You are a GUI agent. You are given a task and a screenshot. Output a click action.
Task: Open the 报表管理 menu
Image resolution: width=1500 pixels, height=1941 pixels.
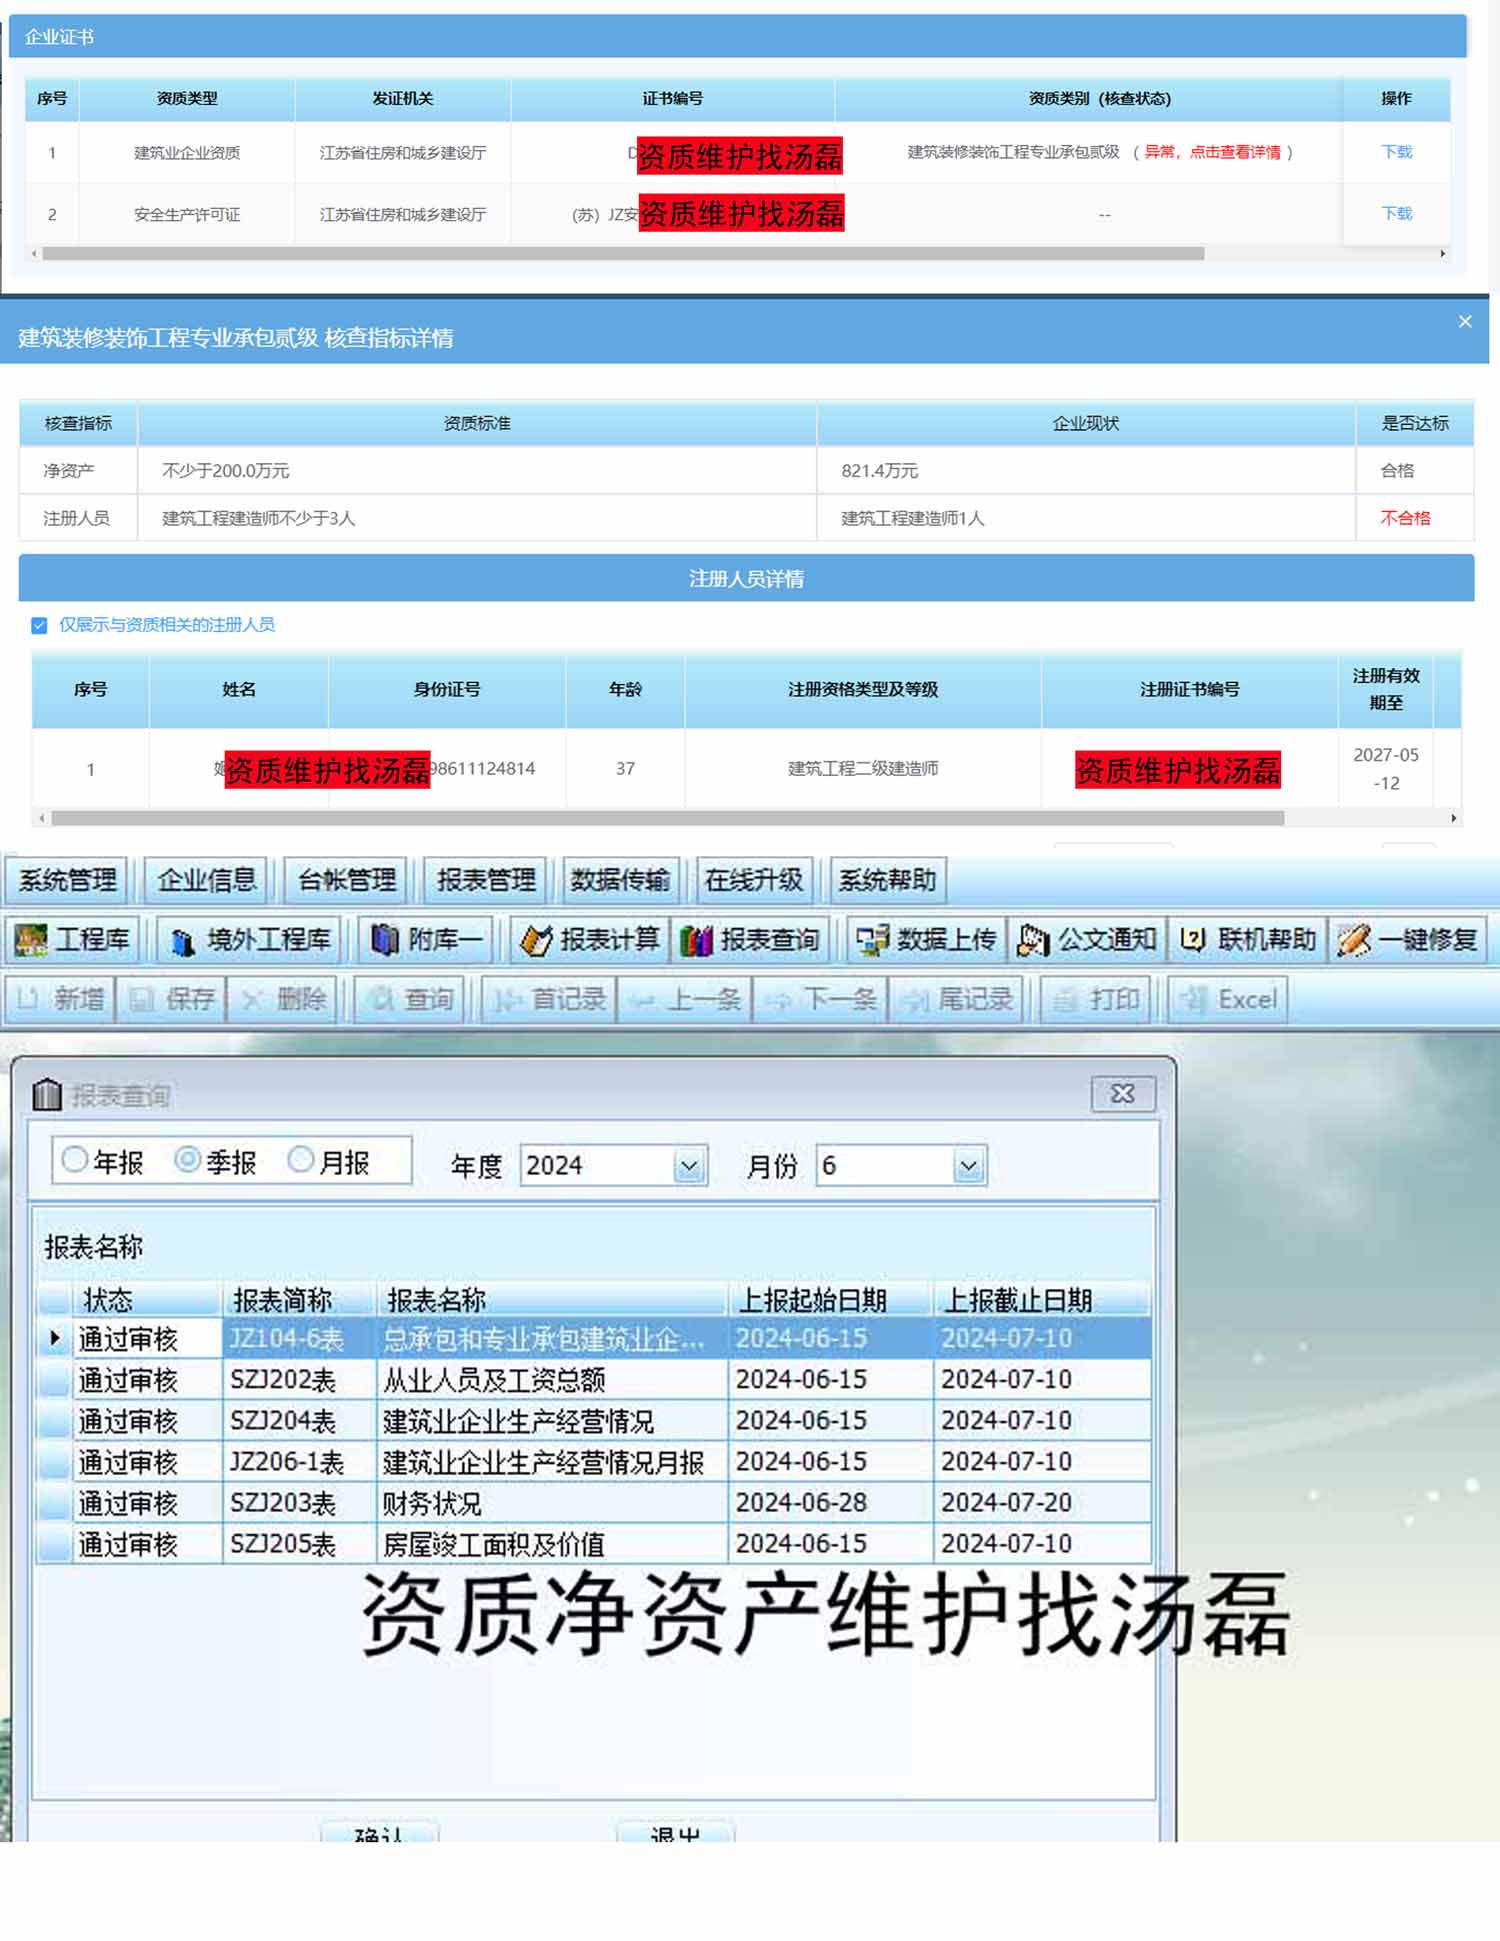coord(487,880)
